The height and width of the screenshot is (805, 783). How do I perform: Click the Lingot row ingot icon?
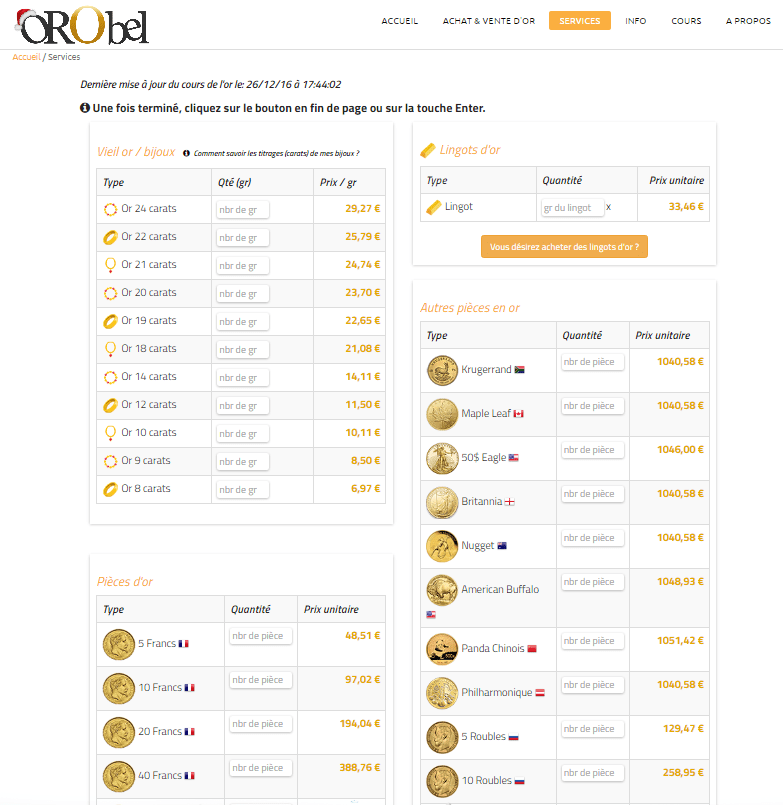click(434, 207)
